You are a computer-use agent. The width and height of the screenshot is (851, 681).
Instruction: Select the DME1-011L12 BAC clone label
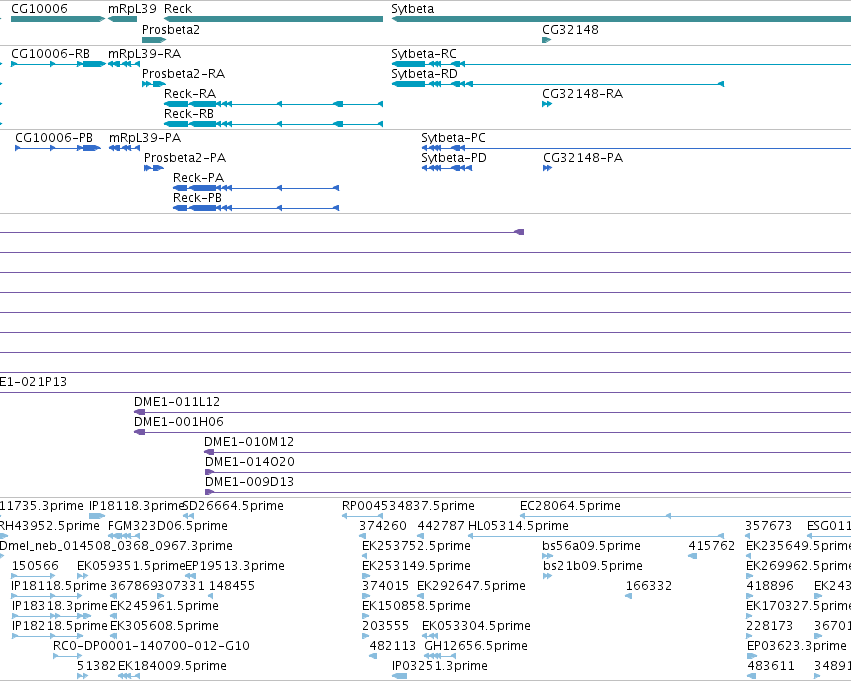point(177,402)
